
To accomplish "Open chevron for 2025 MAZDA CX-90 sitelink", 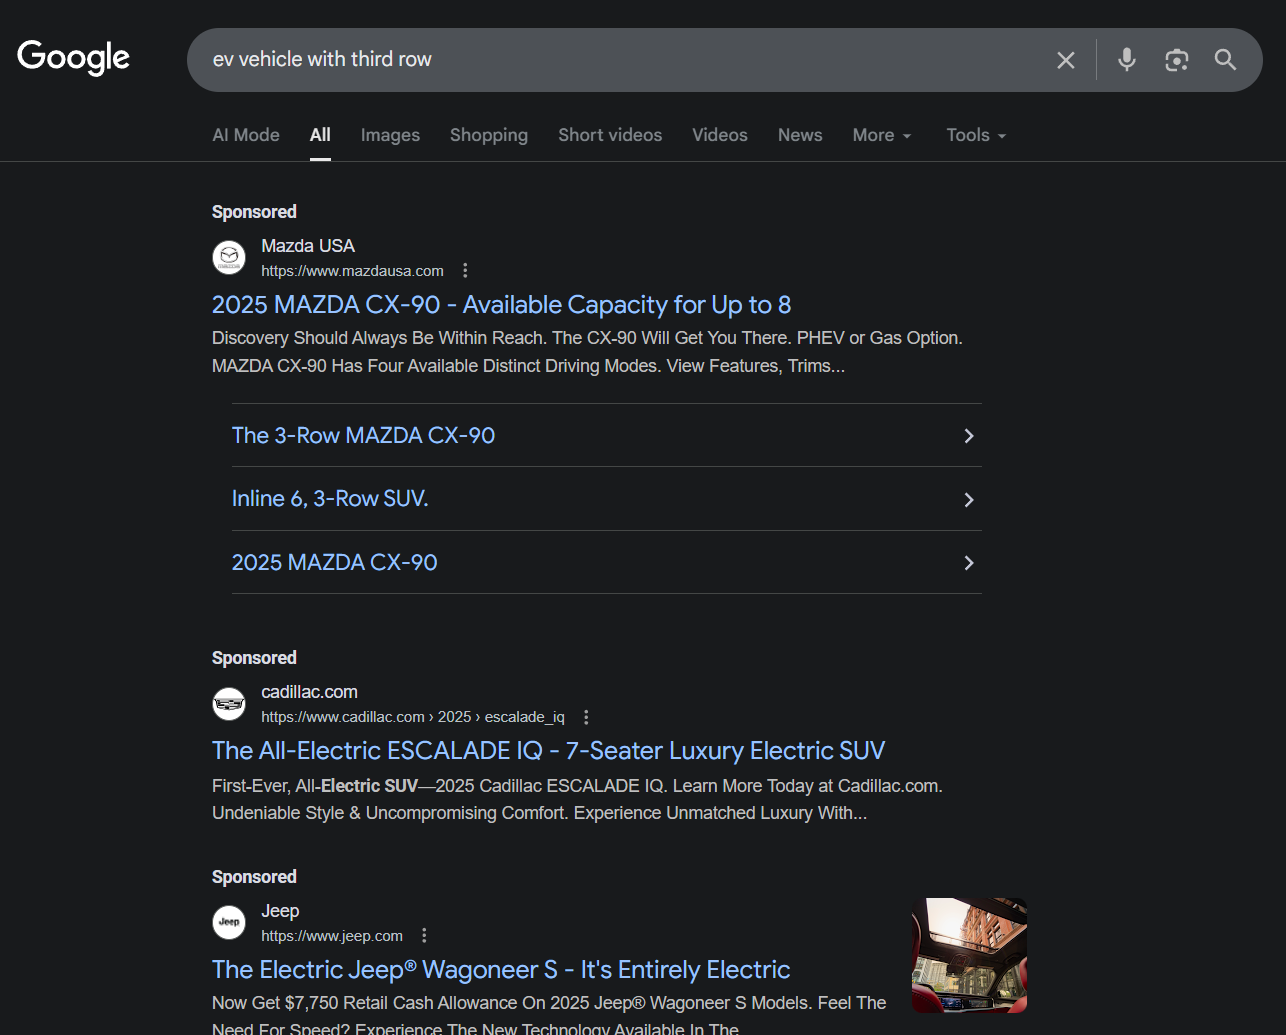I will [x=968, y=563].
